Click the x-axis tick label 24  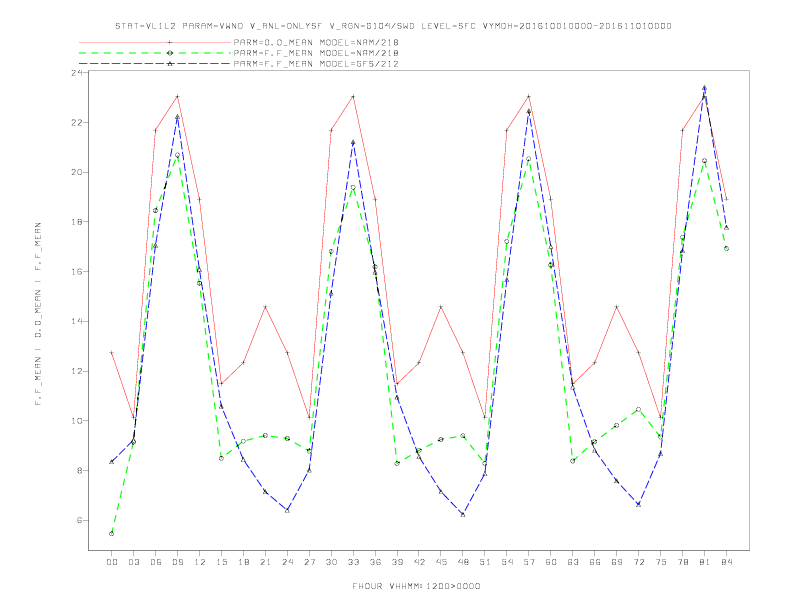click(x=287, y=562)
